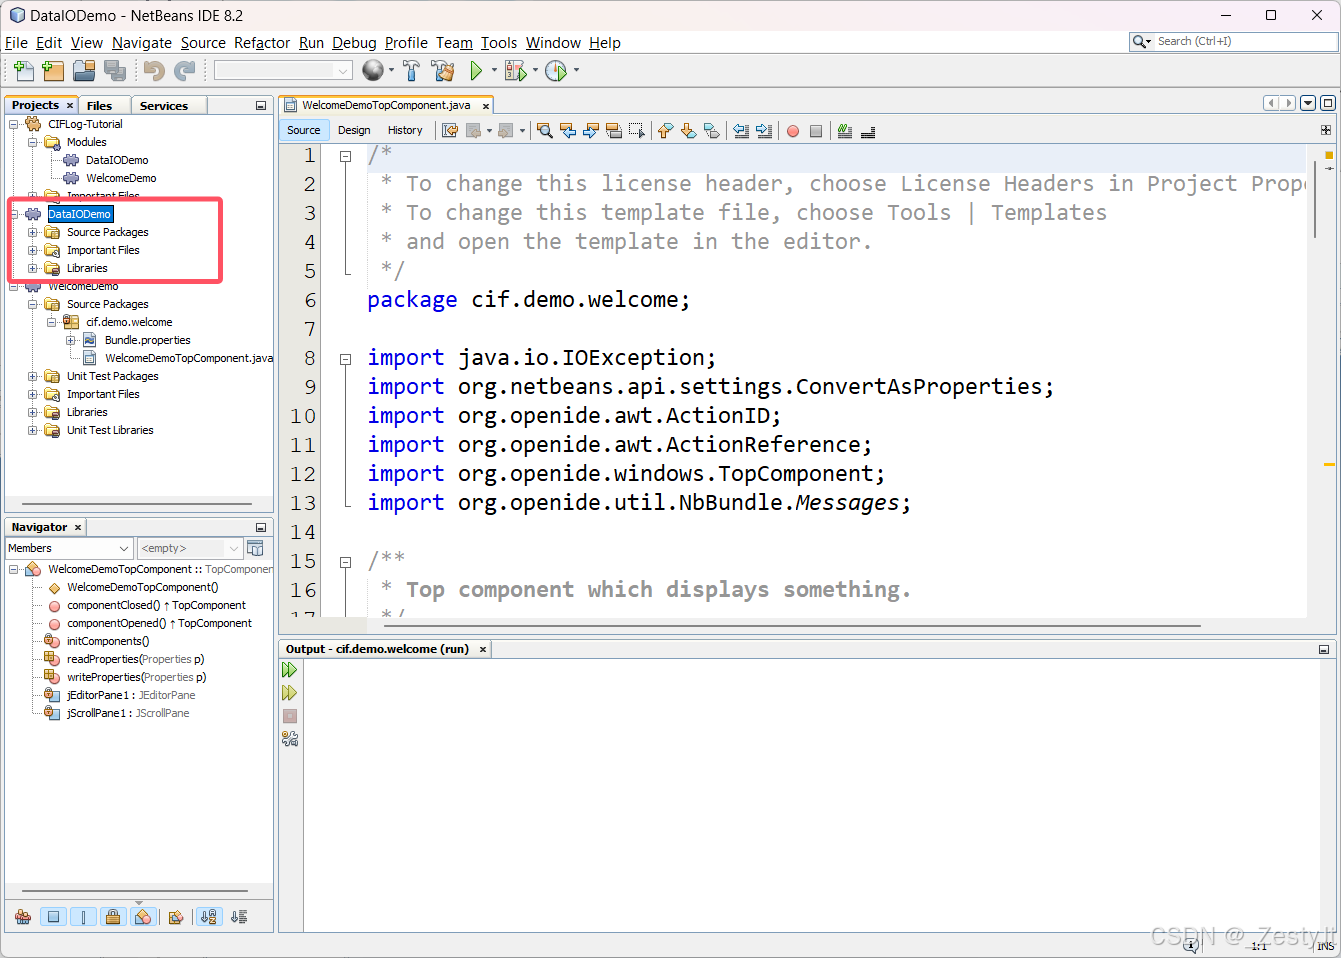This screenshot has width=1341, height=958.
Task: Click the Debug Project toolbar icon
Action: 513,70
